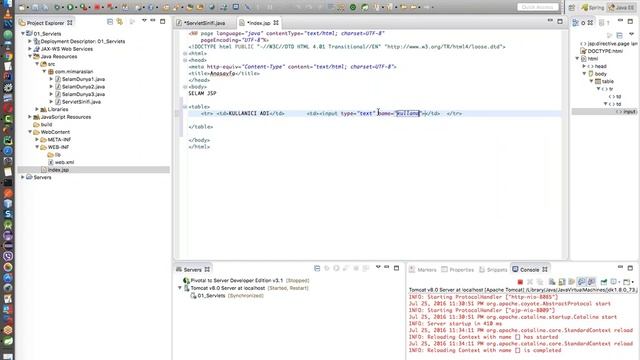Collapse the 01_Servlets project node
640x360 pixels.
[23, 33]
